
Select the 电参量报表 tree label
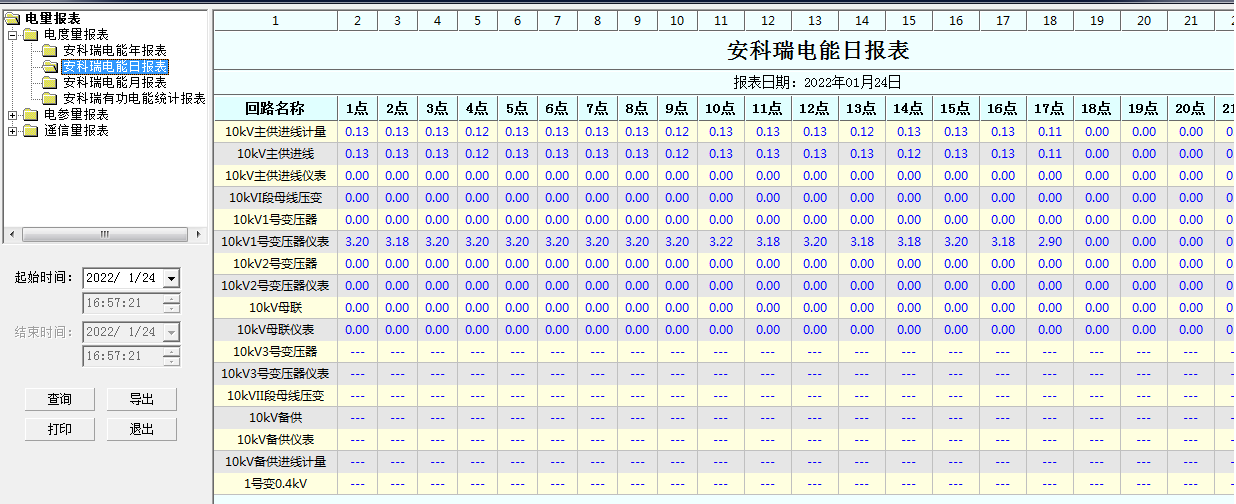click(x=76, y=114)
